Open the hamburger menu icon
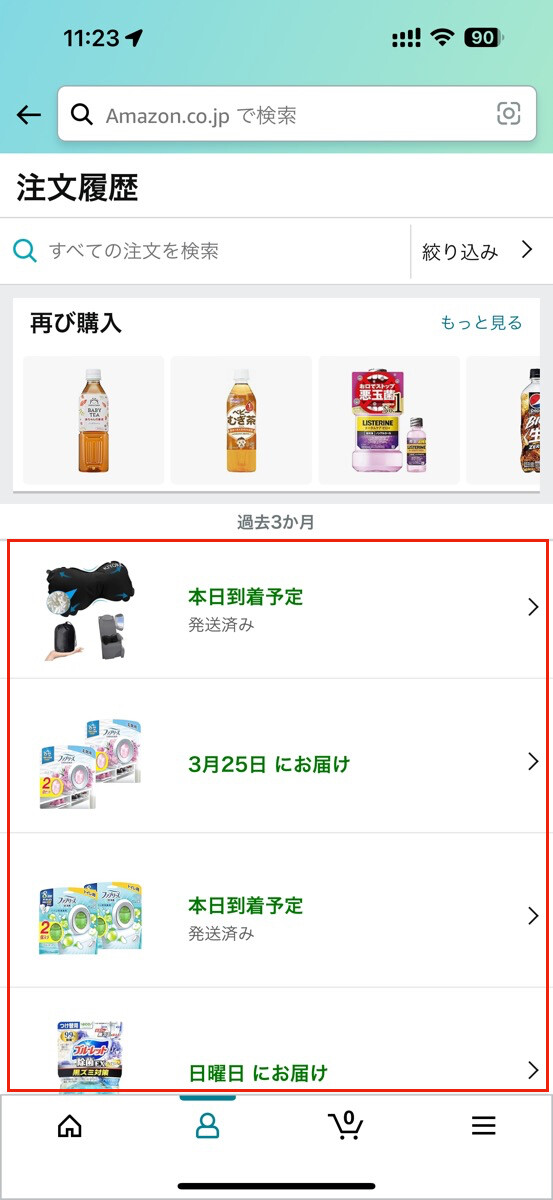 pyautogui.click(x=484, y=1126)
